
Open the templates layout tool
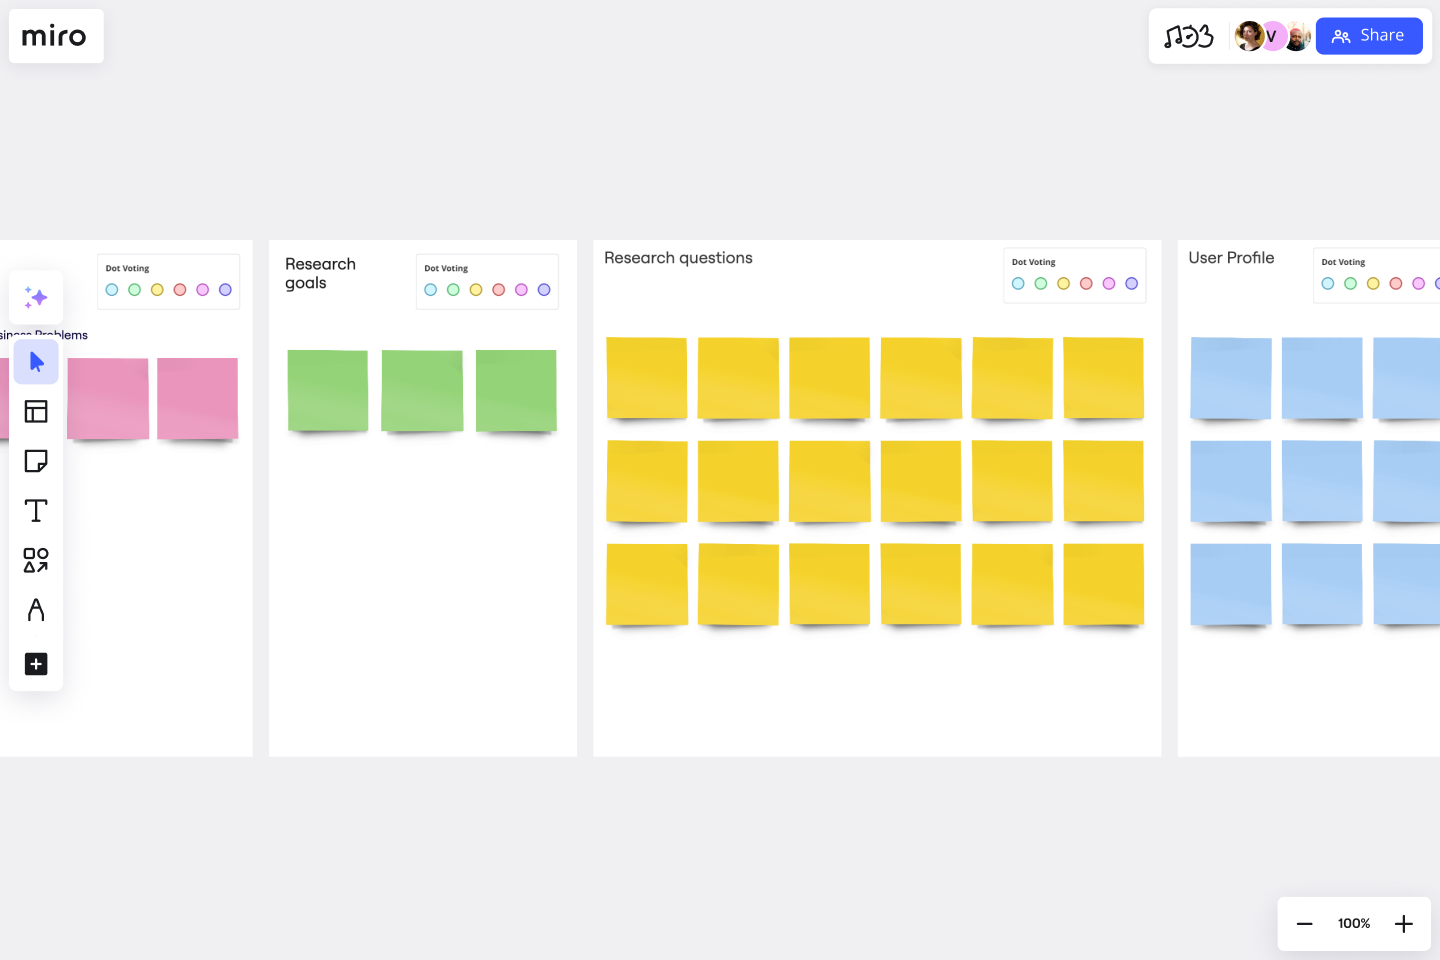(36, 411)
